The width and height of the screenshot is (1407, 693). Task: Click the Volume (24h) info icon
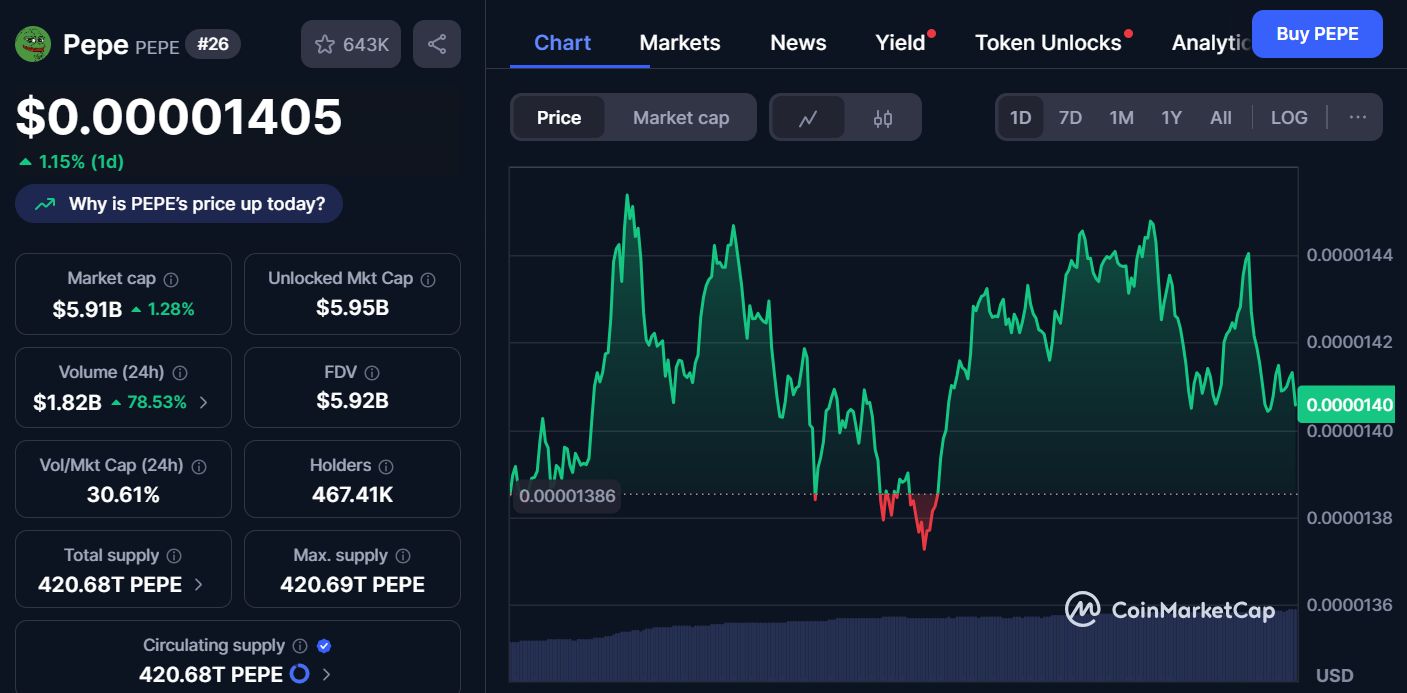[x=180, y=372]
